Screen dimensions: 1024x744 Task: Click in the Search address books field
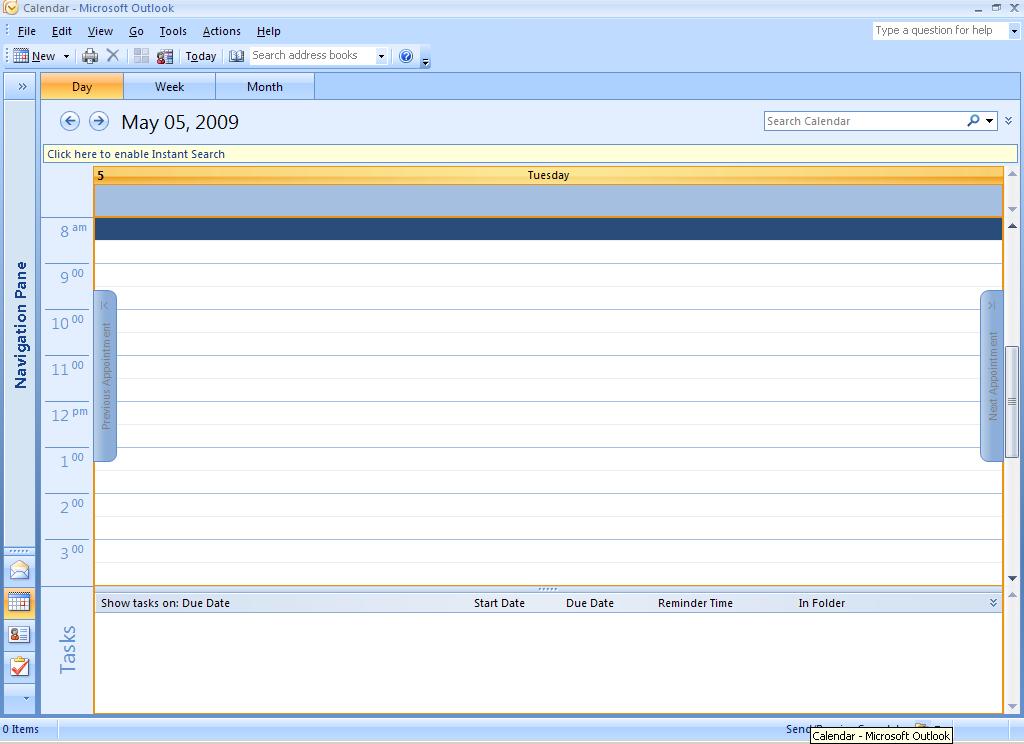pyautogui.click(x=312, y=56)
